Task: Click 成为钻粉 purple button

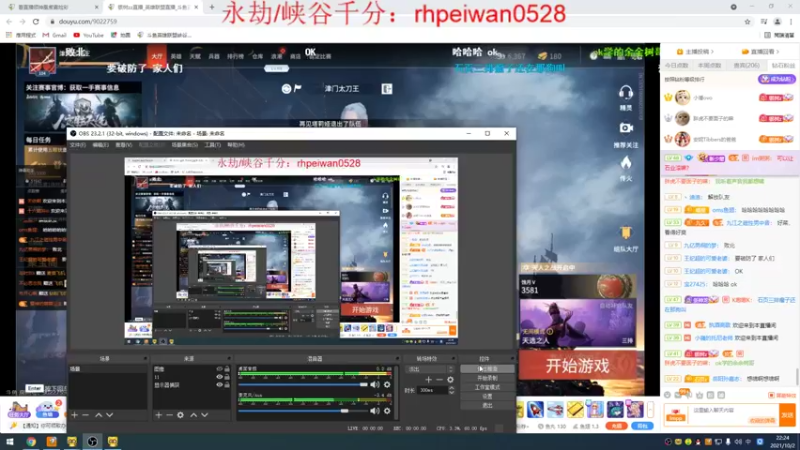Action: 777,79
